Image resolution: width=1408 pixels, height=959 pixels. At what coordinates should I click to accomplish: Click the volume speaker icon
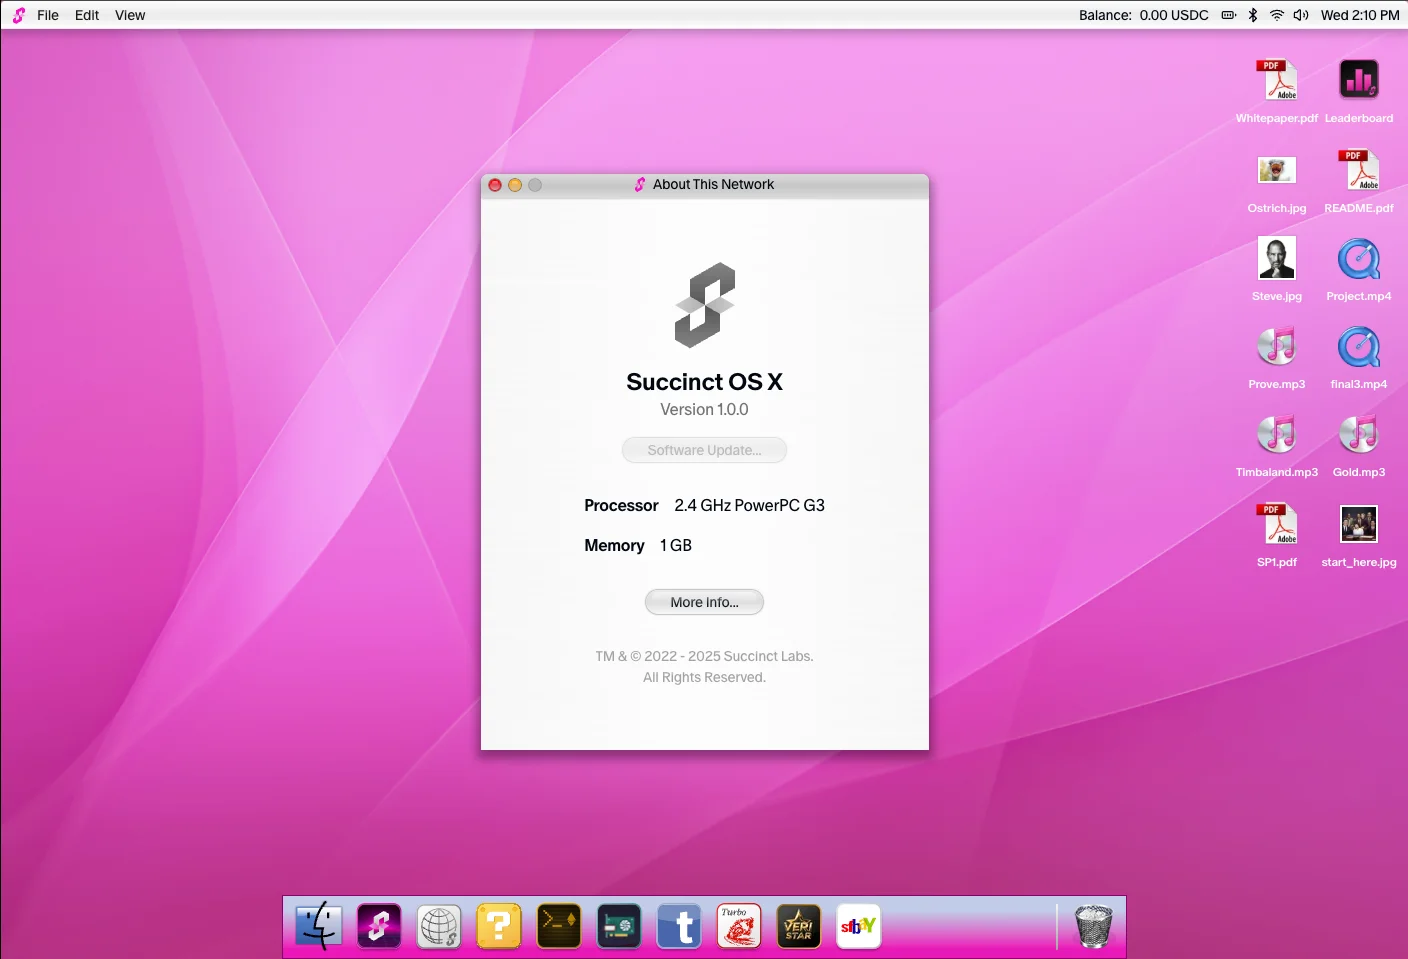[x=1301, y=15]
